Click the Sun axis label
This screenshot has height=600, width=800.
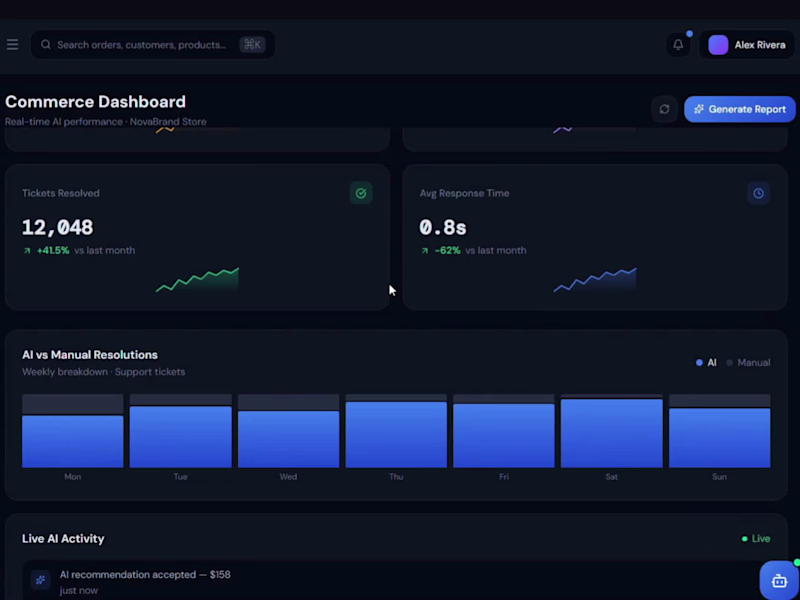719,477
